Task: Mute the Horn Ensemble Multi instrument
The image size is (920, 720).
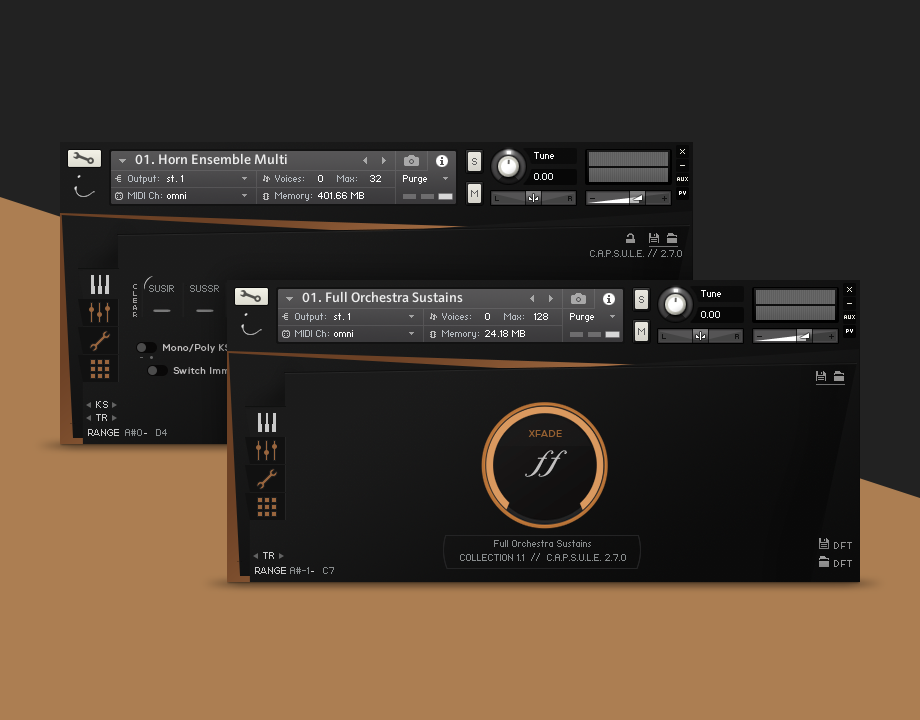Action: [x=474, y=193]
